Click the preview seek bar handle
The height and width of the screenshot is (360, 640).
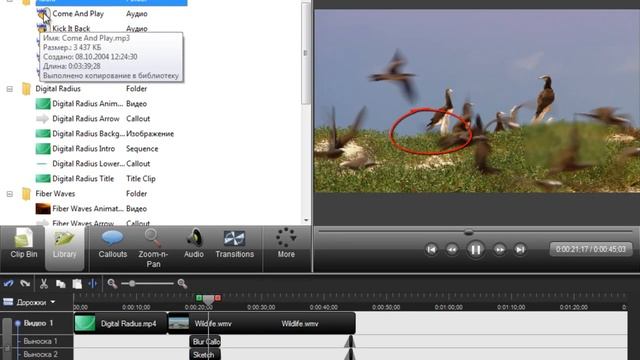tap(469, 232)
